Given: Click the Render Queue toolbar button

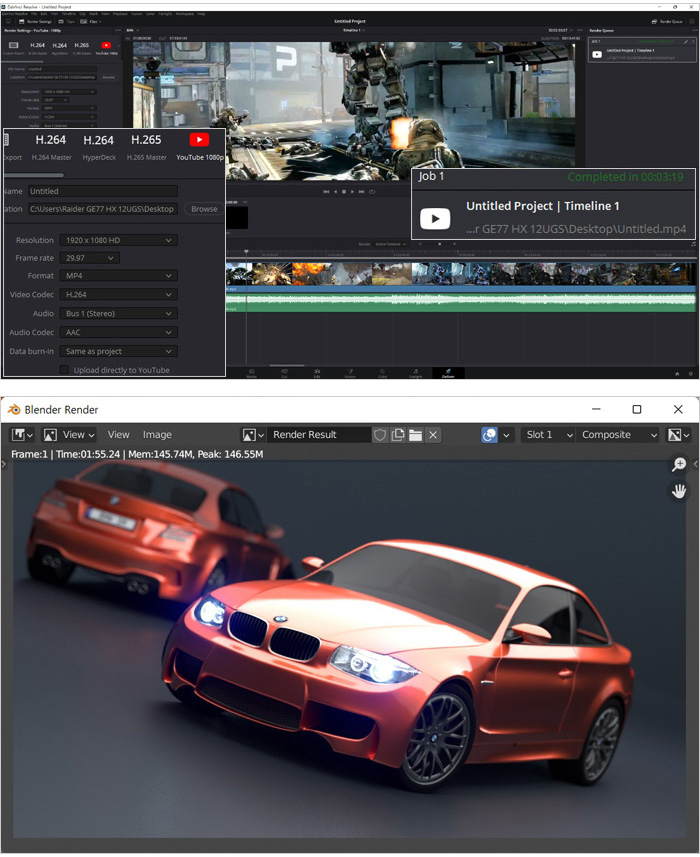Looking at the screenshot, I should (x=667, y=21).
